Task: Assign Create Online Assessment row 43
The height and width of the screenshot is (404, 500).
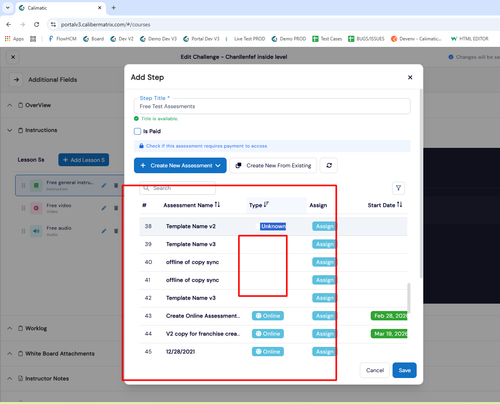Action: (324, 316)
